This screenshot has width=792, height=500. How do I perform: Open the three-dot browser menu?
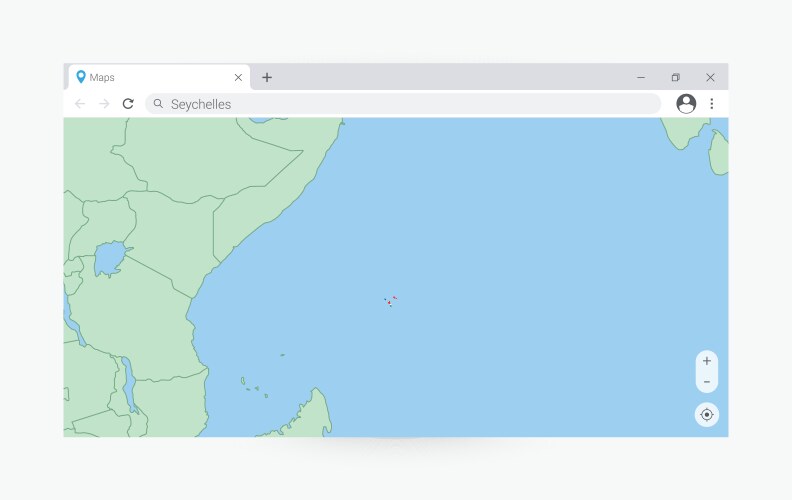coord(712,104)
